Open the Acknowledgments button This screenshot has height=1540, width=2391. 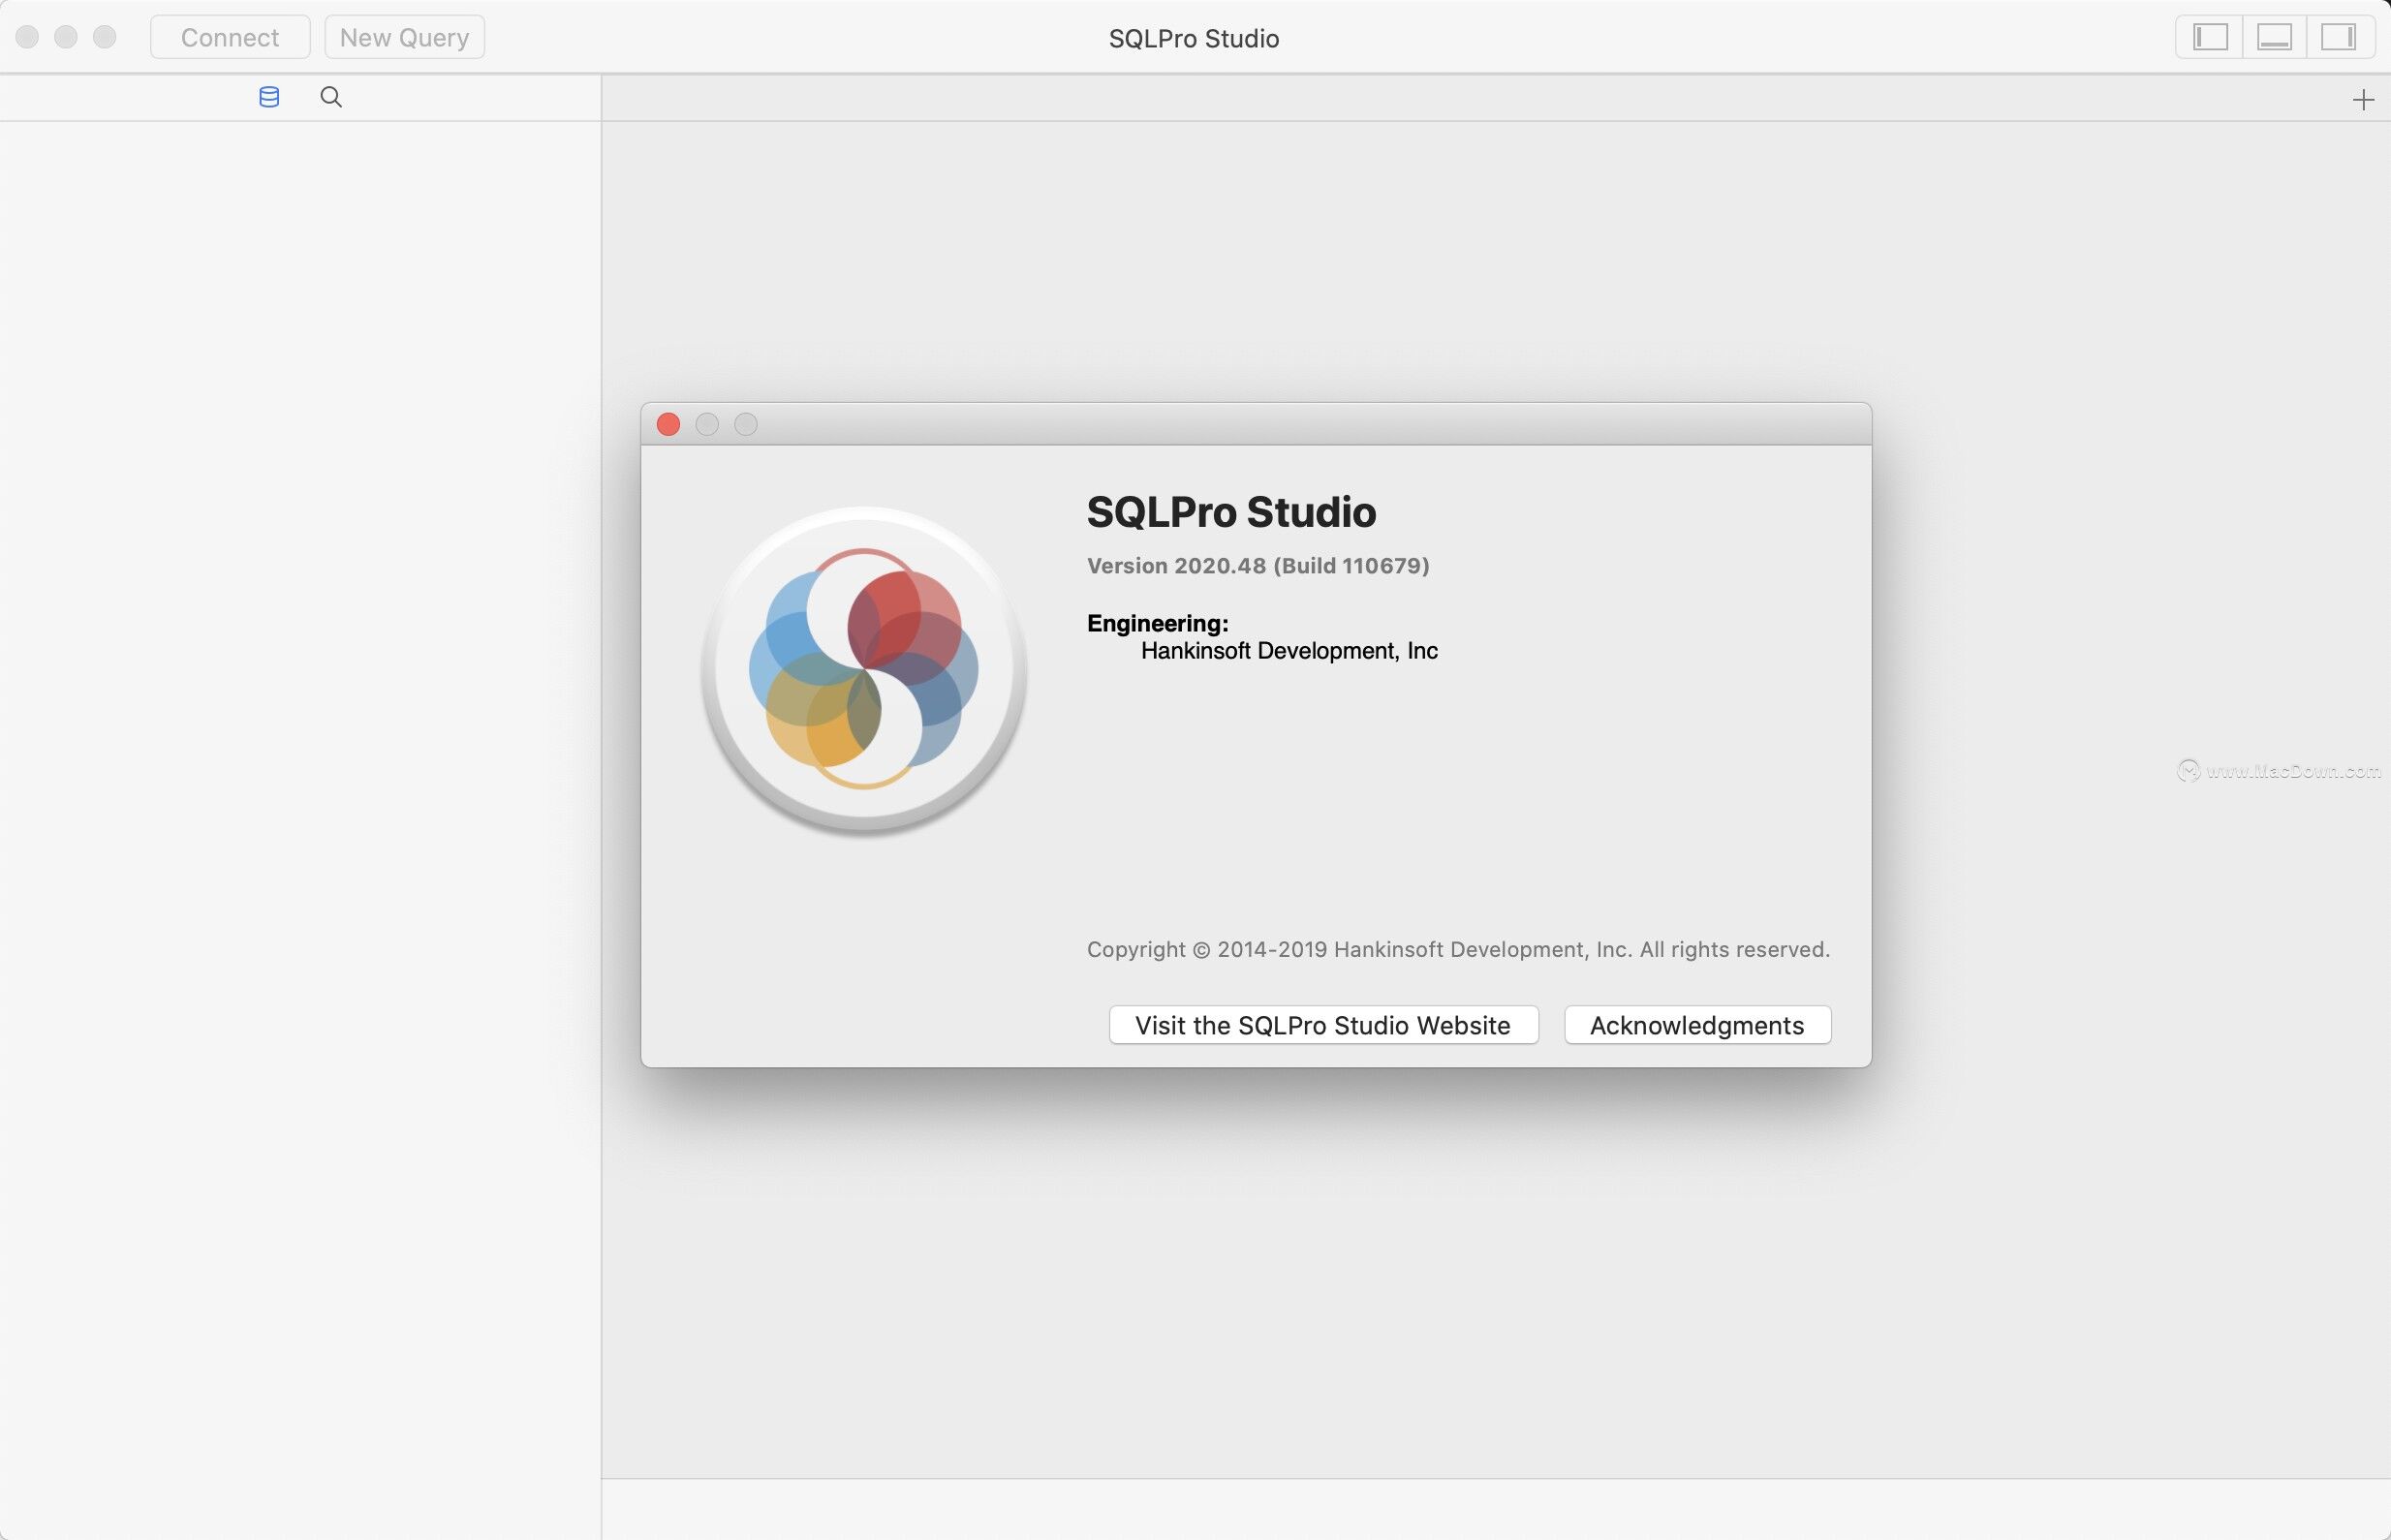(1697, 1025)
